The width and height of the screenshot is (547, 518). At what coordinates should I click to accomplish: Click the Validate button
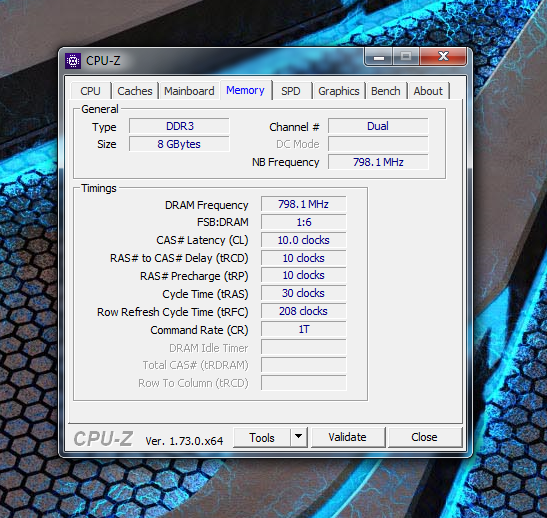coord(347,437)
